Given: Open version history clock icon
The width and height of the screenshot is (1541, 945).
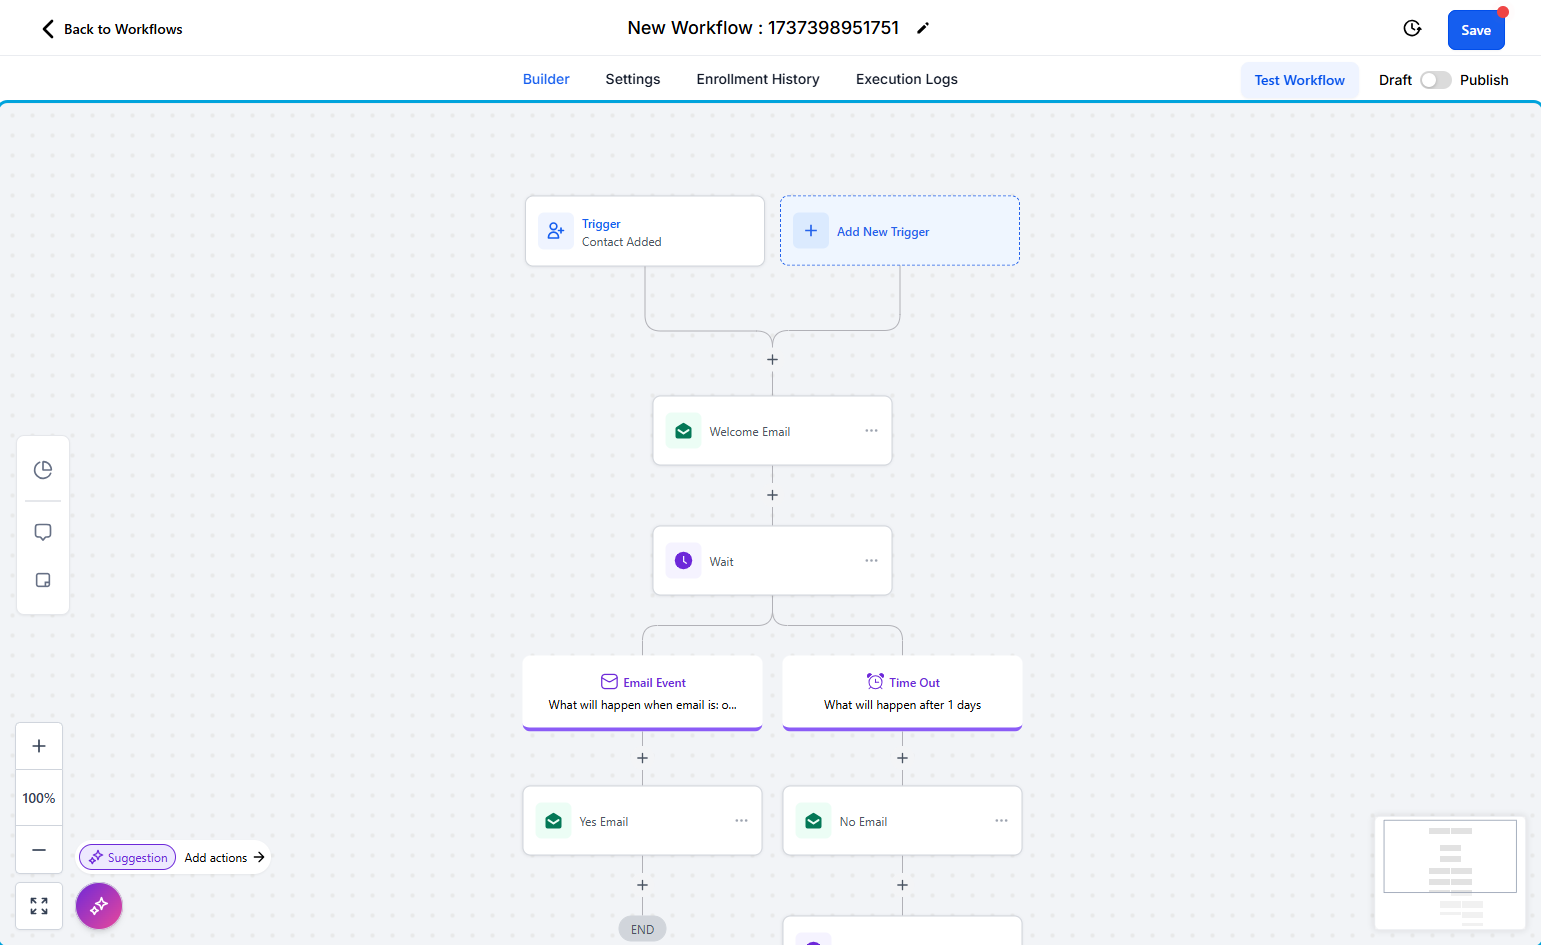Looking at the screenshot, I should (1412, 28).
